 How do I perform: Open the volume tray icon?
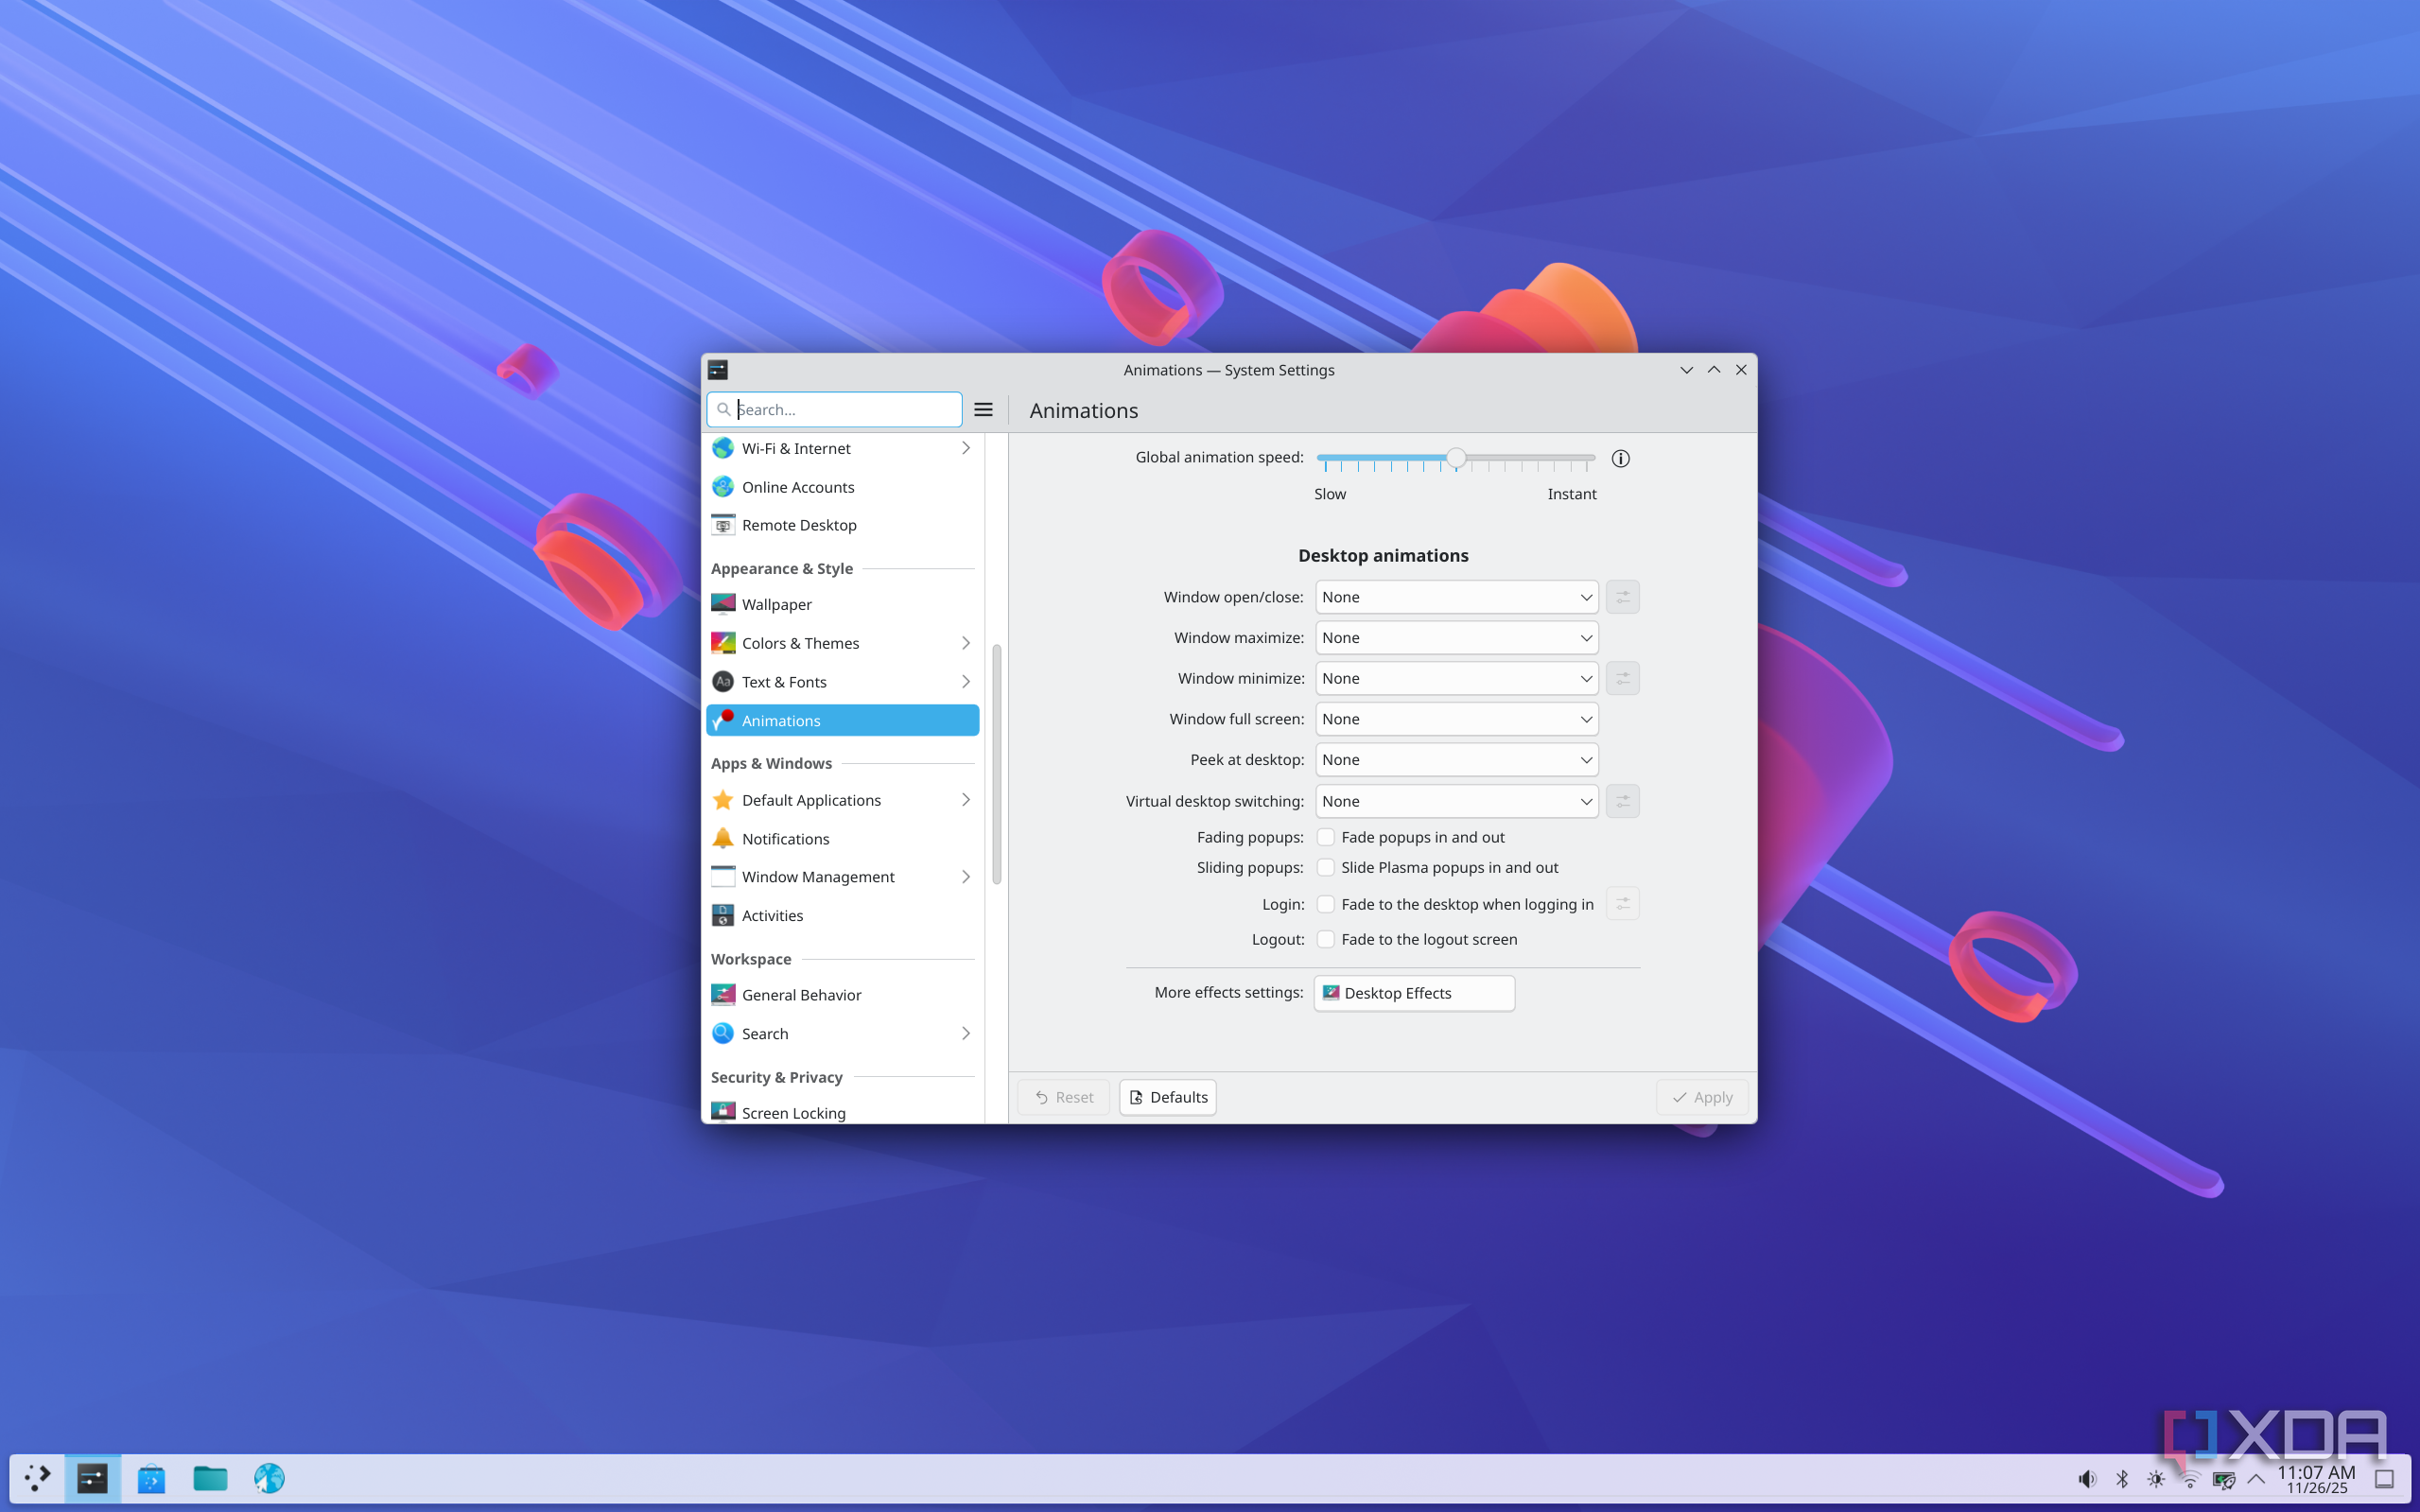(x=2086, y=1478)
